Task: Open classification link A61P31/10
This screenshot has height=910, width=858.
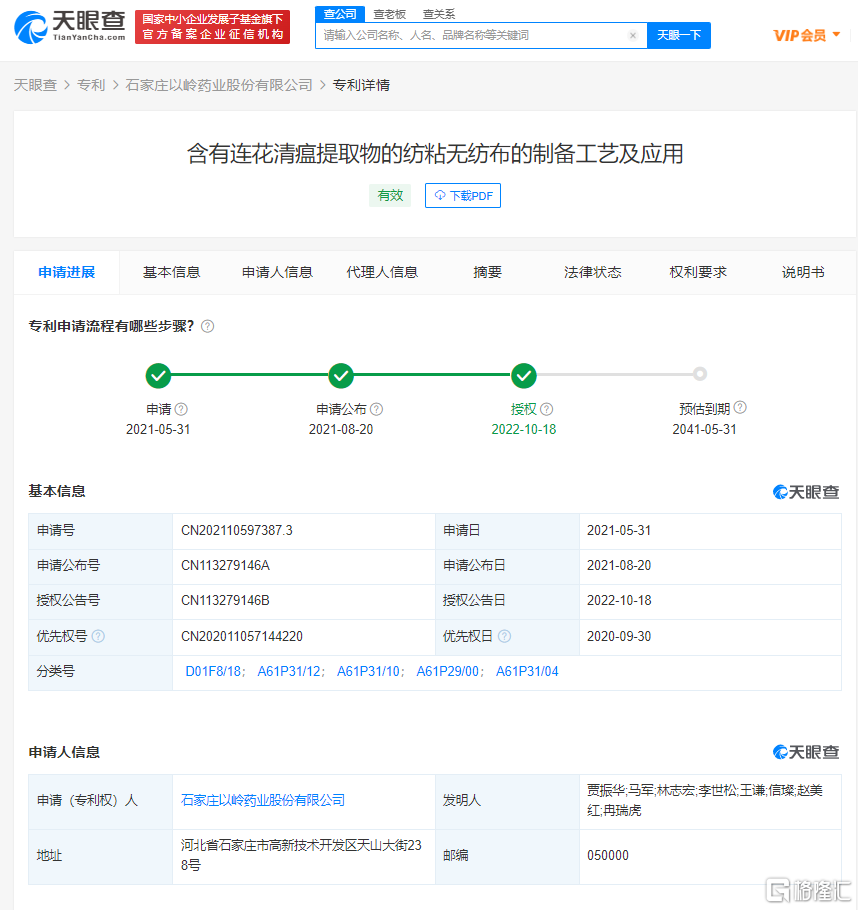Action: [369, 671]
